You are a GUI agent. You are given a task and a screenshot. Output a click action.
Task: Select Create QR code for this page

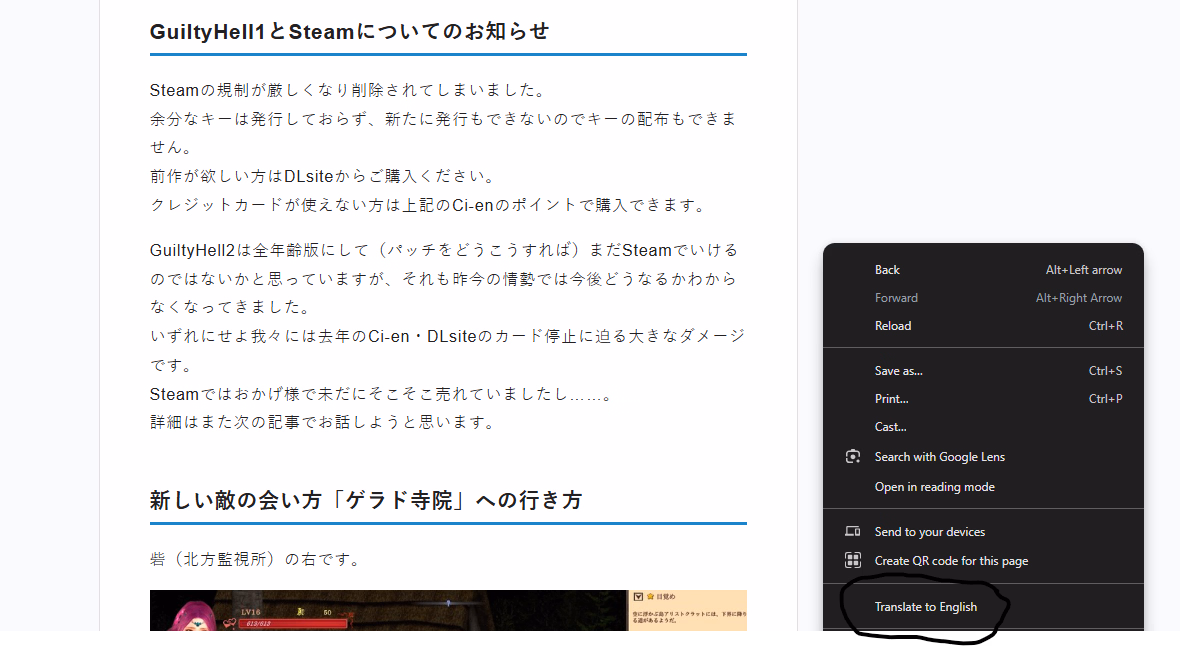click(x=950, y=561)
